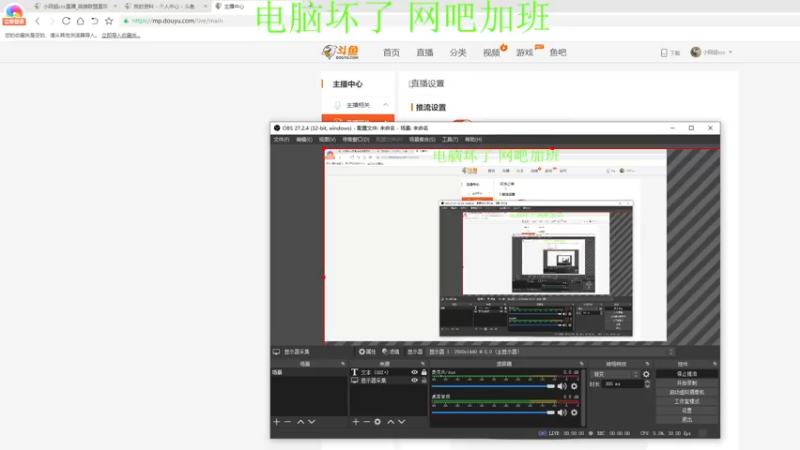800x450 pixels.
Task: Open the 显示器 display selection dropdown
Action: tap(552, 352)
